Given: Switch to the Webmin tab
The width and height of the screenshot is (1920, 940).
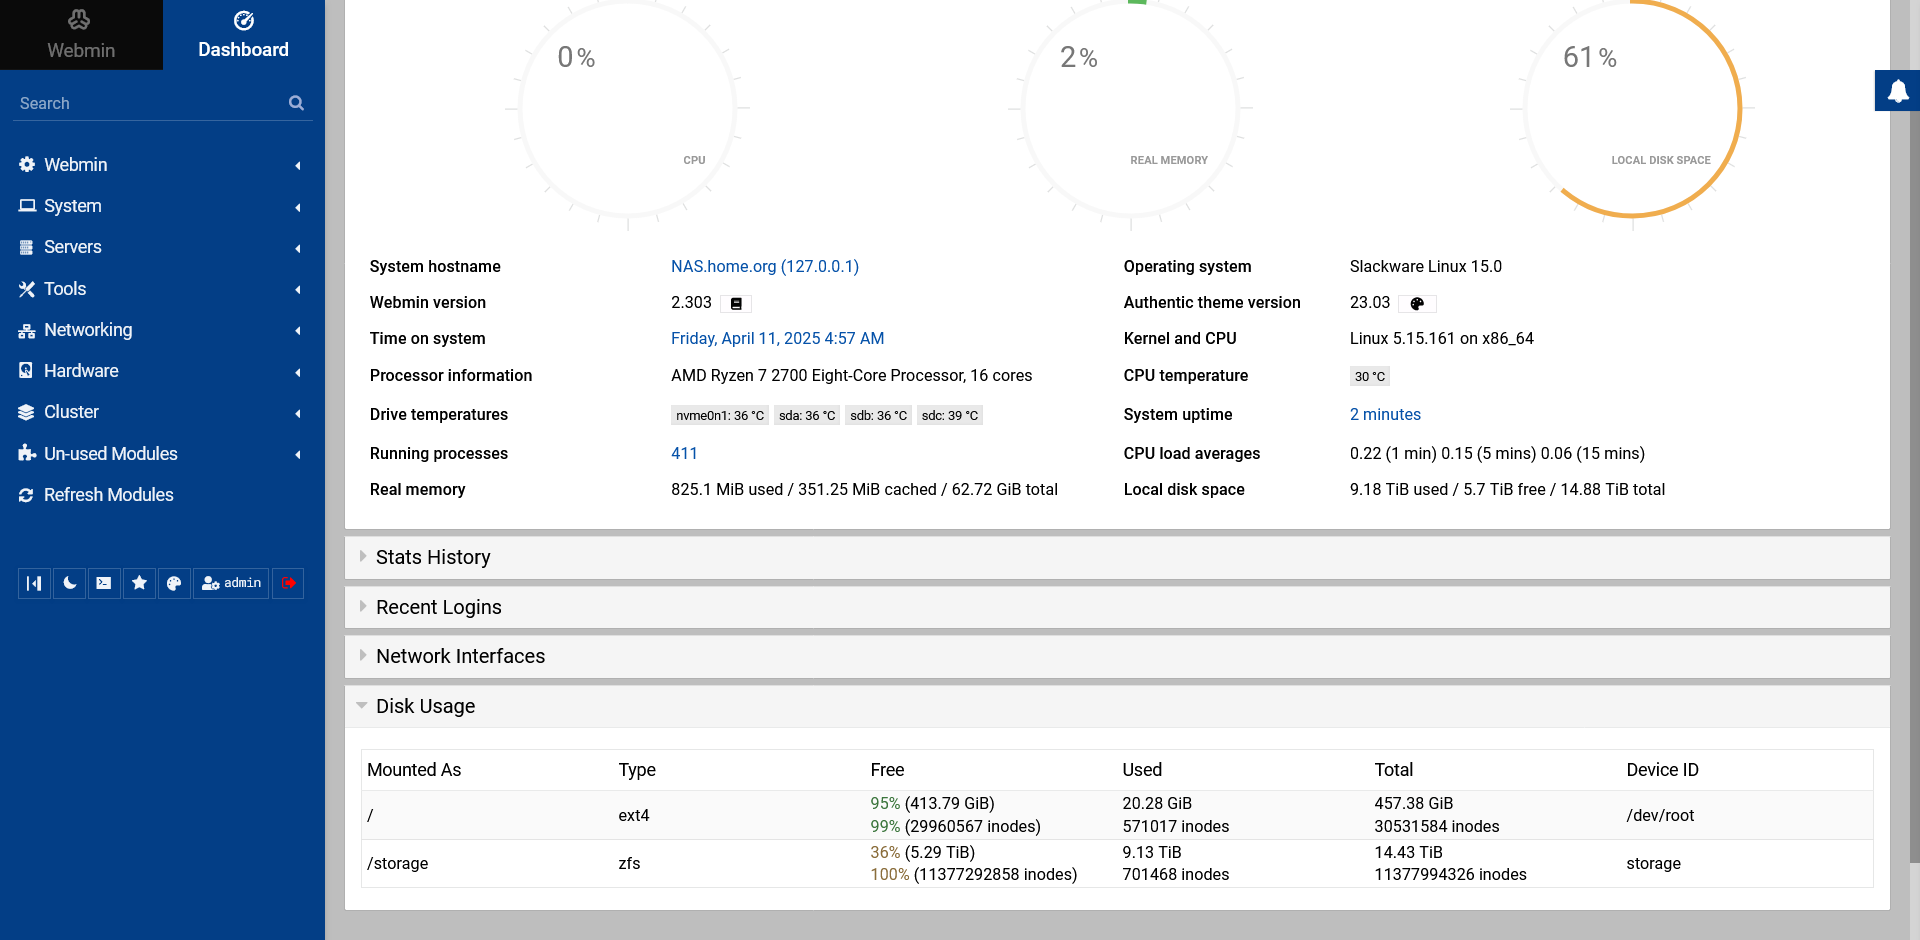Looking at the screenshot, I should (x=81, y=35).
